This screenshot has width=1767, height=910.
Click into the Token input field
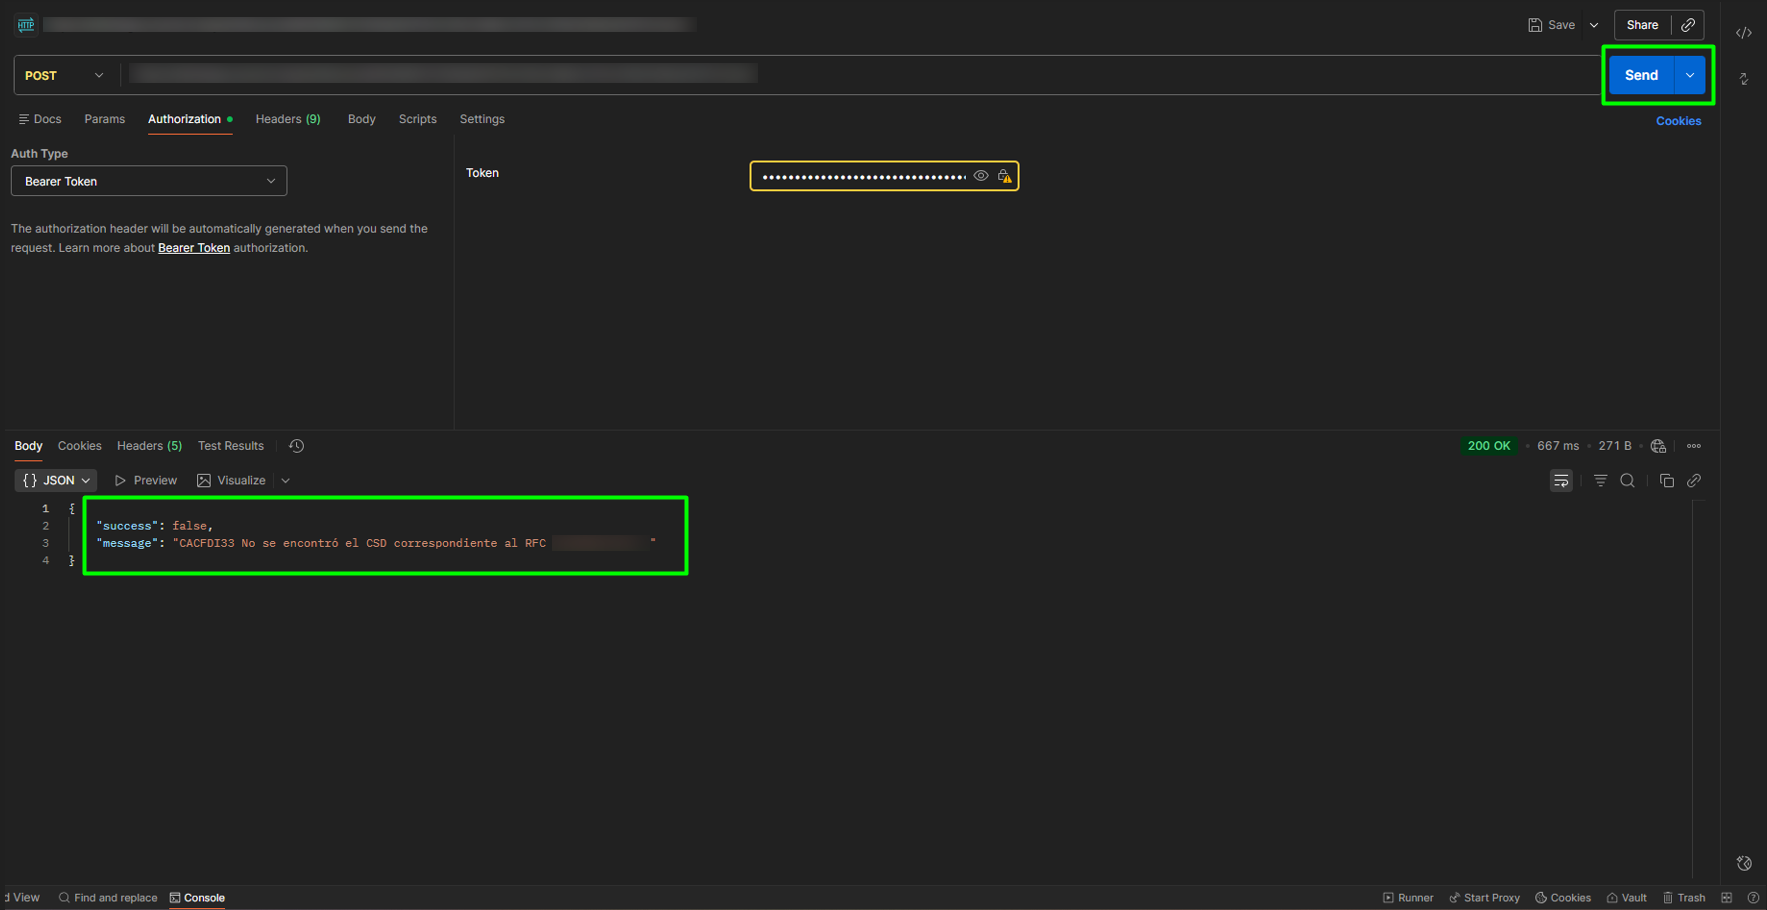click(862, 177)
